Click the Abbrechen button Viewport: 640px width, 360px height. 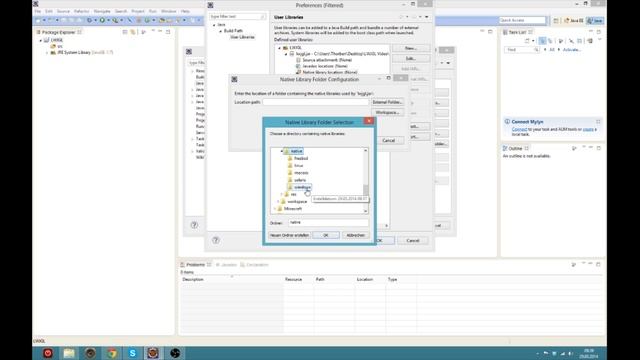click(x=355, y=236)
